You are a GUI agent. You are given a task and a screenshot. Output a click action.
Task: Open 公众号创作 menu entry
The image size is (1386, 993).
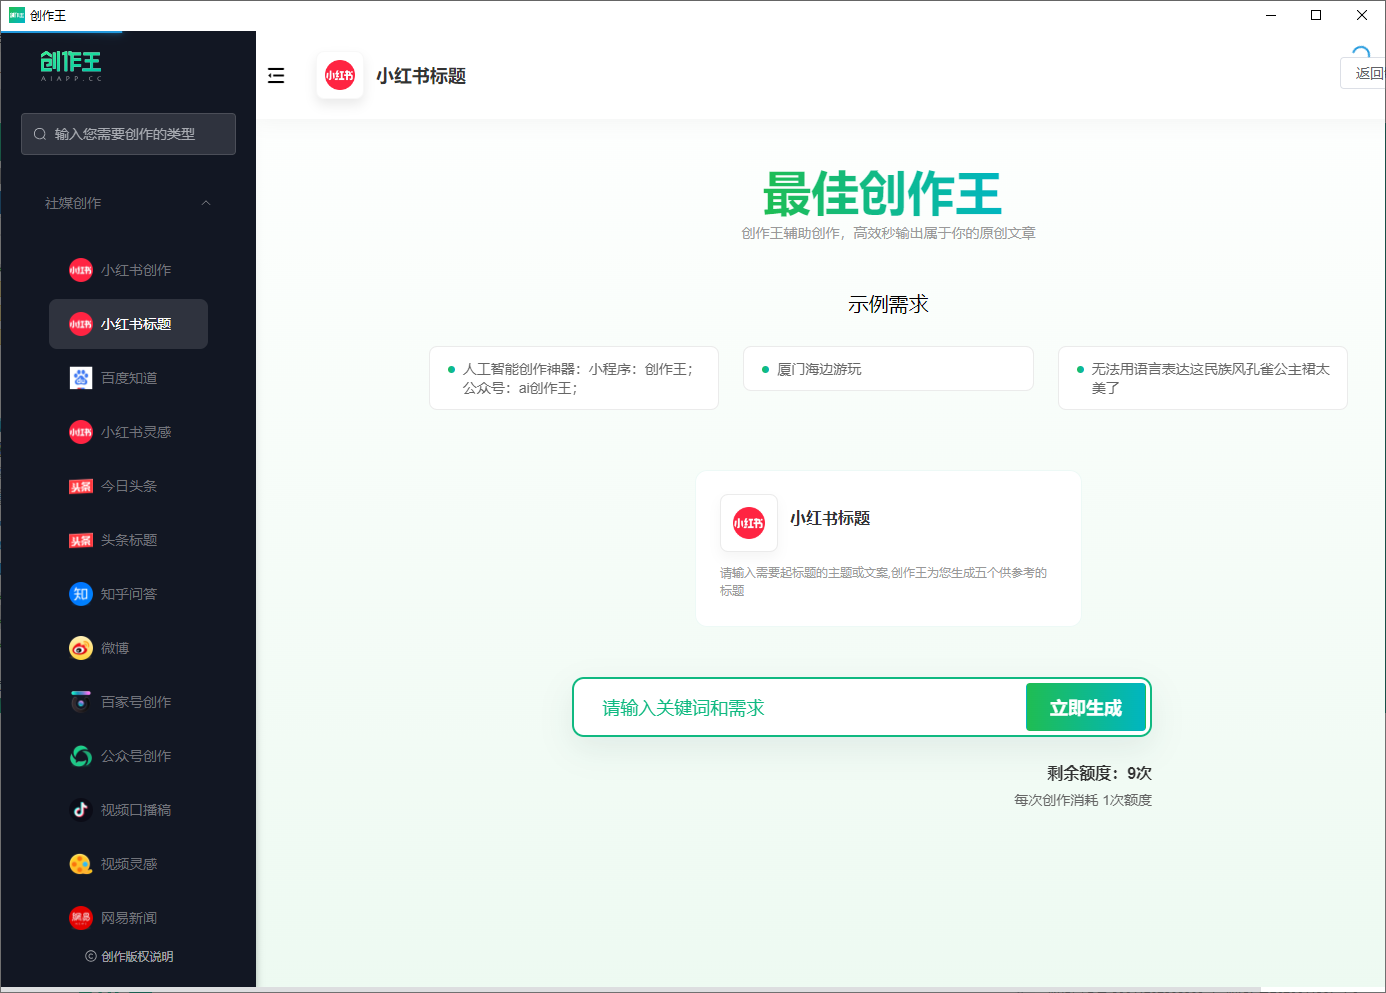pyautogui.click(x=128, y=756)
